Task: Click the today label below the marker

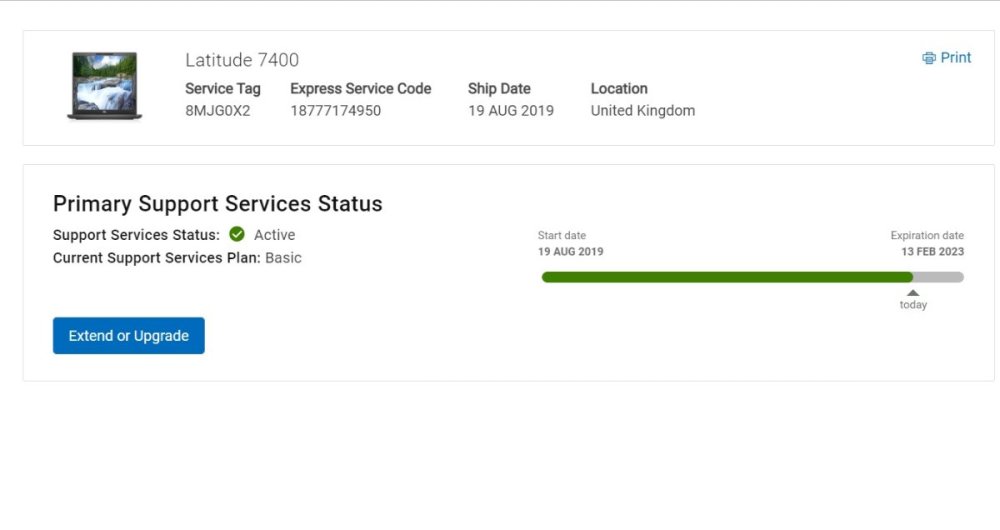Action: [x=913, y=305]
